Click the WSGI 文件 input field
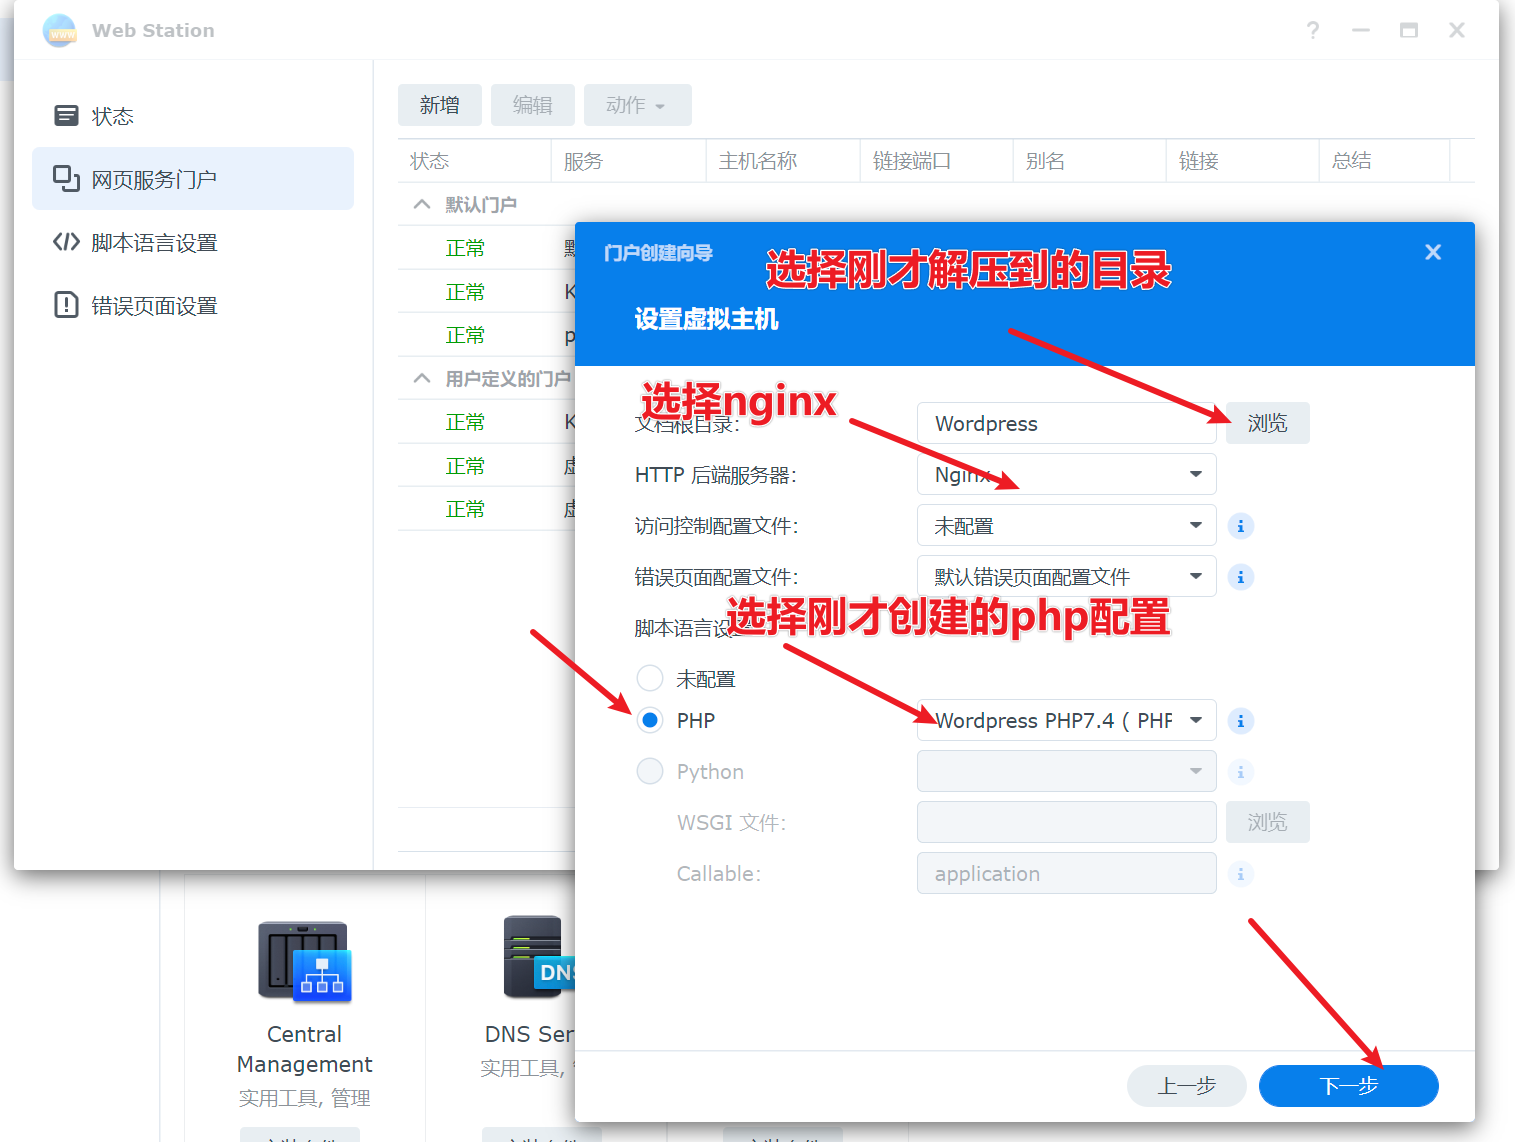Image resolution: width=1515 pixels, height=1142 pixels. tap(1066, 822)
